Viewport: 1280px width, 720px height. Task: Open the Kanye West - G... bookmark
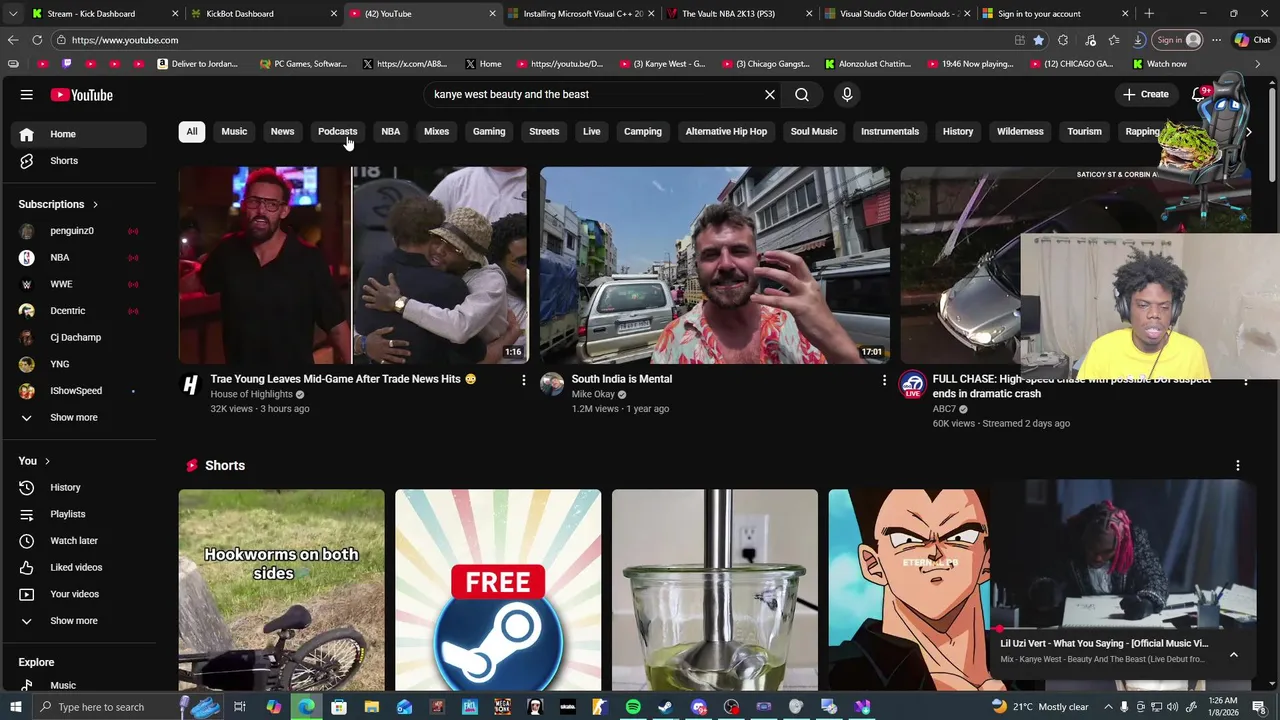pyautogui.click(x=662, y=64)
